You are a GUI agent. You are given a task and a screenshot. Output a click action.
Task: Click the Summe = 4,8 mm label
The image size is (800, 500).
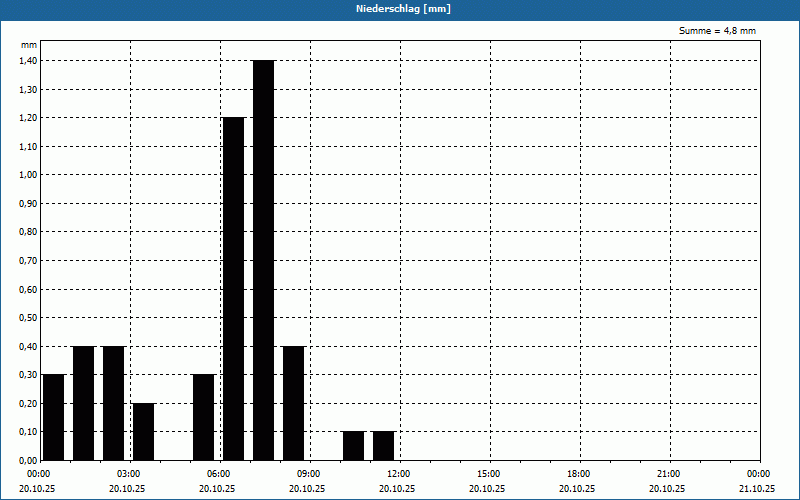pos(717,31)
